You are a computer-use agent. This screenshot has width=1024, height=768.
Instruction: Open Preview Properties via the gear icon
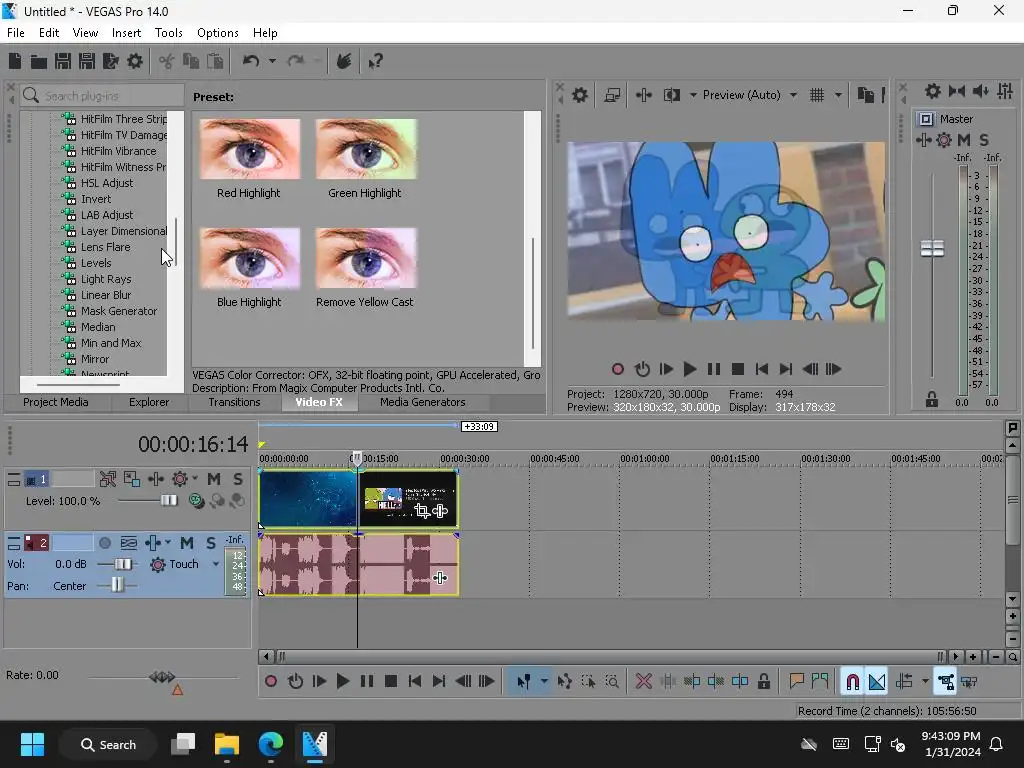pyautogui.click(x=580, y=95)
